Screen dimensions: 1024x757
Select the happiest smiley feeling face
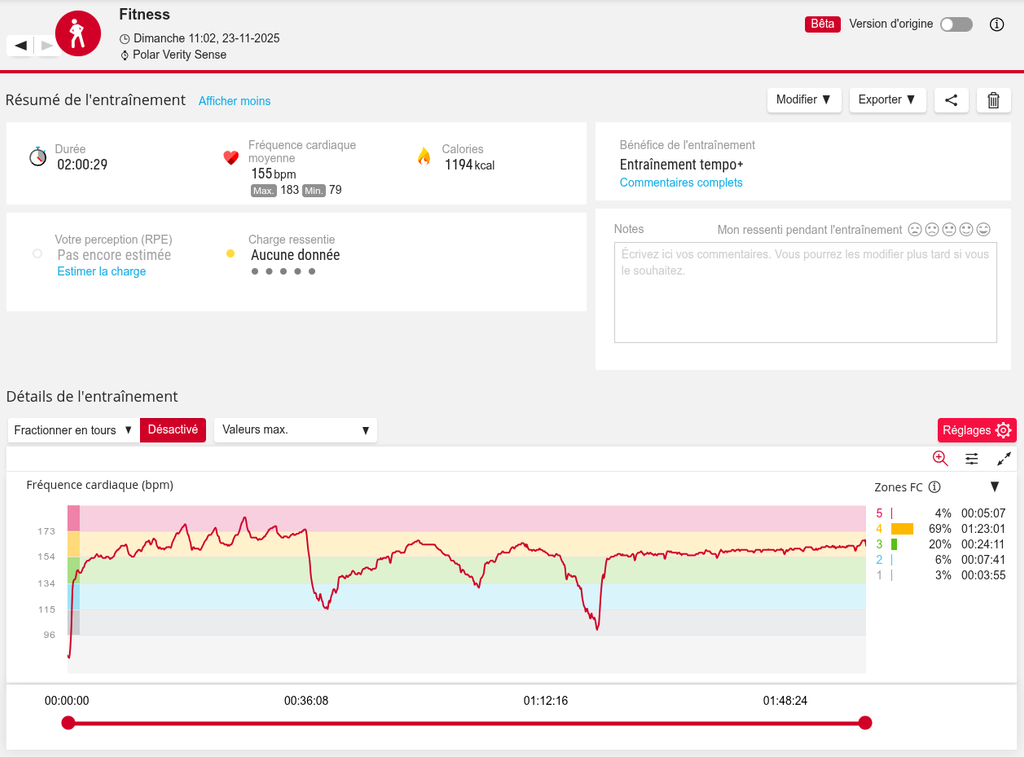pyautogui.click(x=983, y=230)
